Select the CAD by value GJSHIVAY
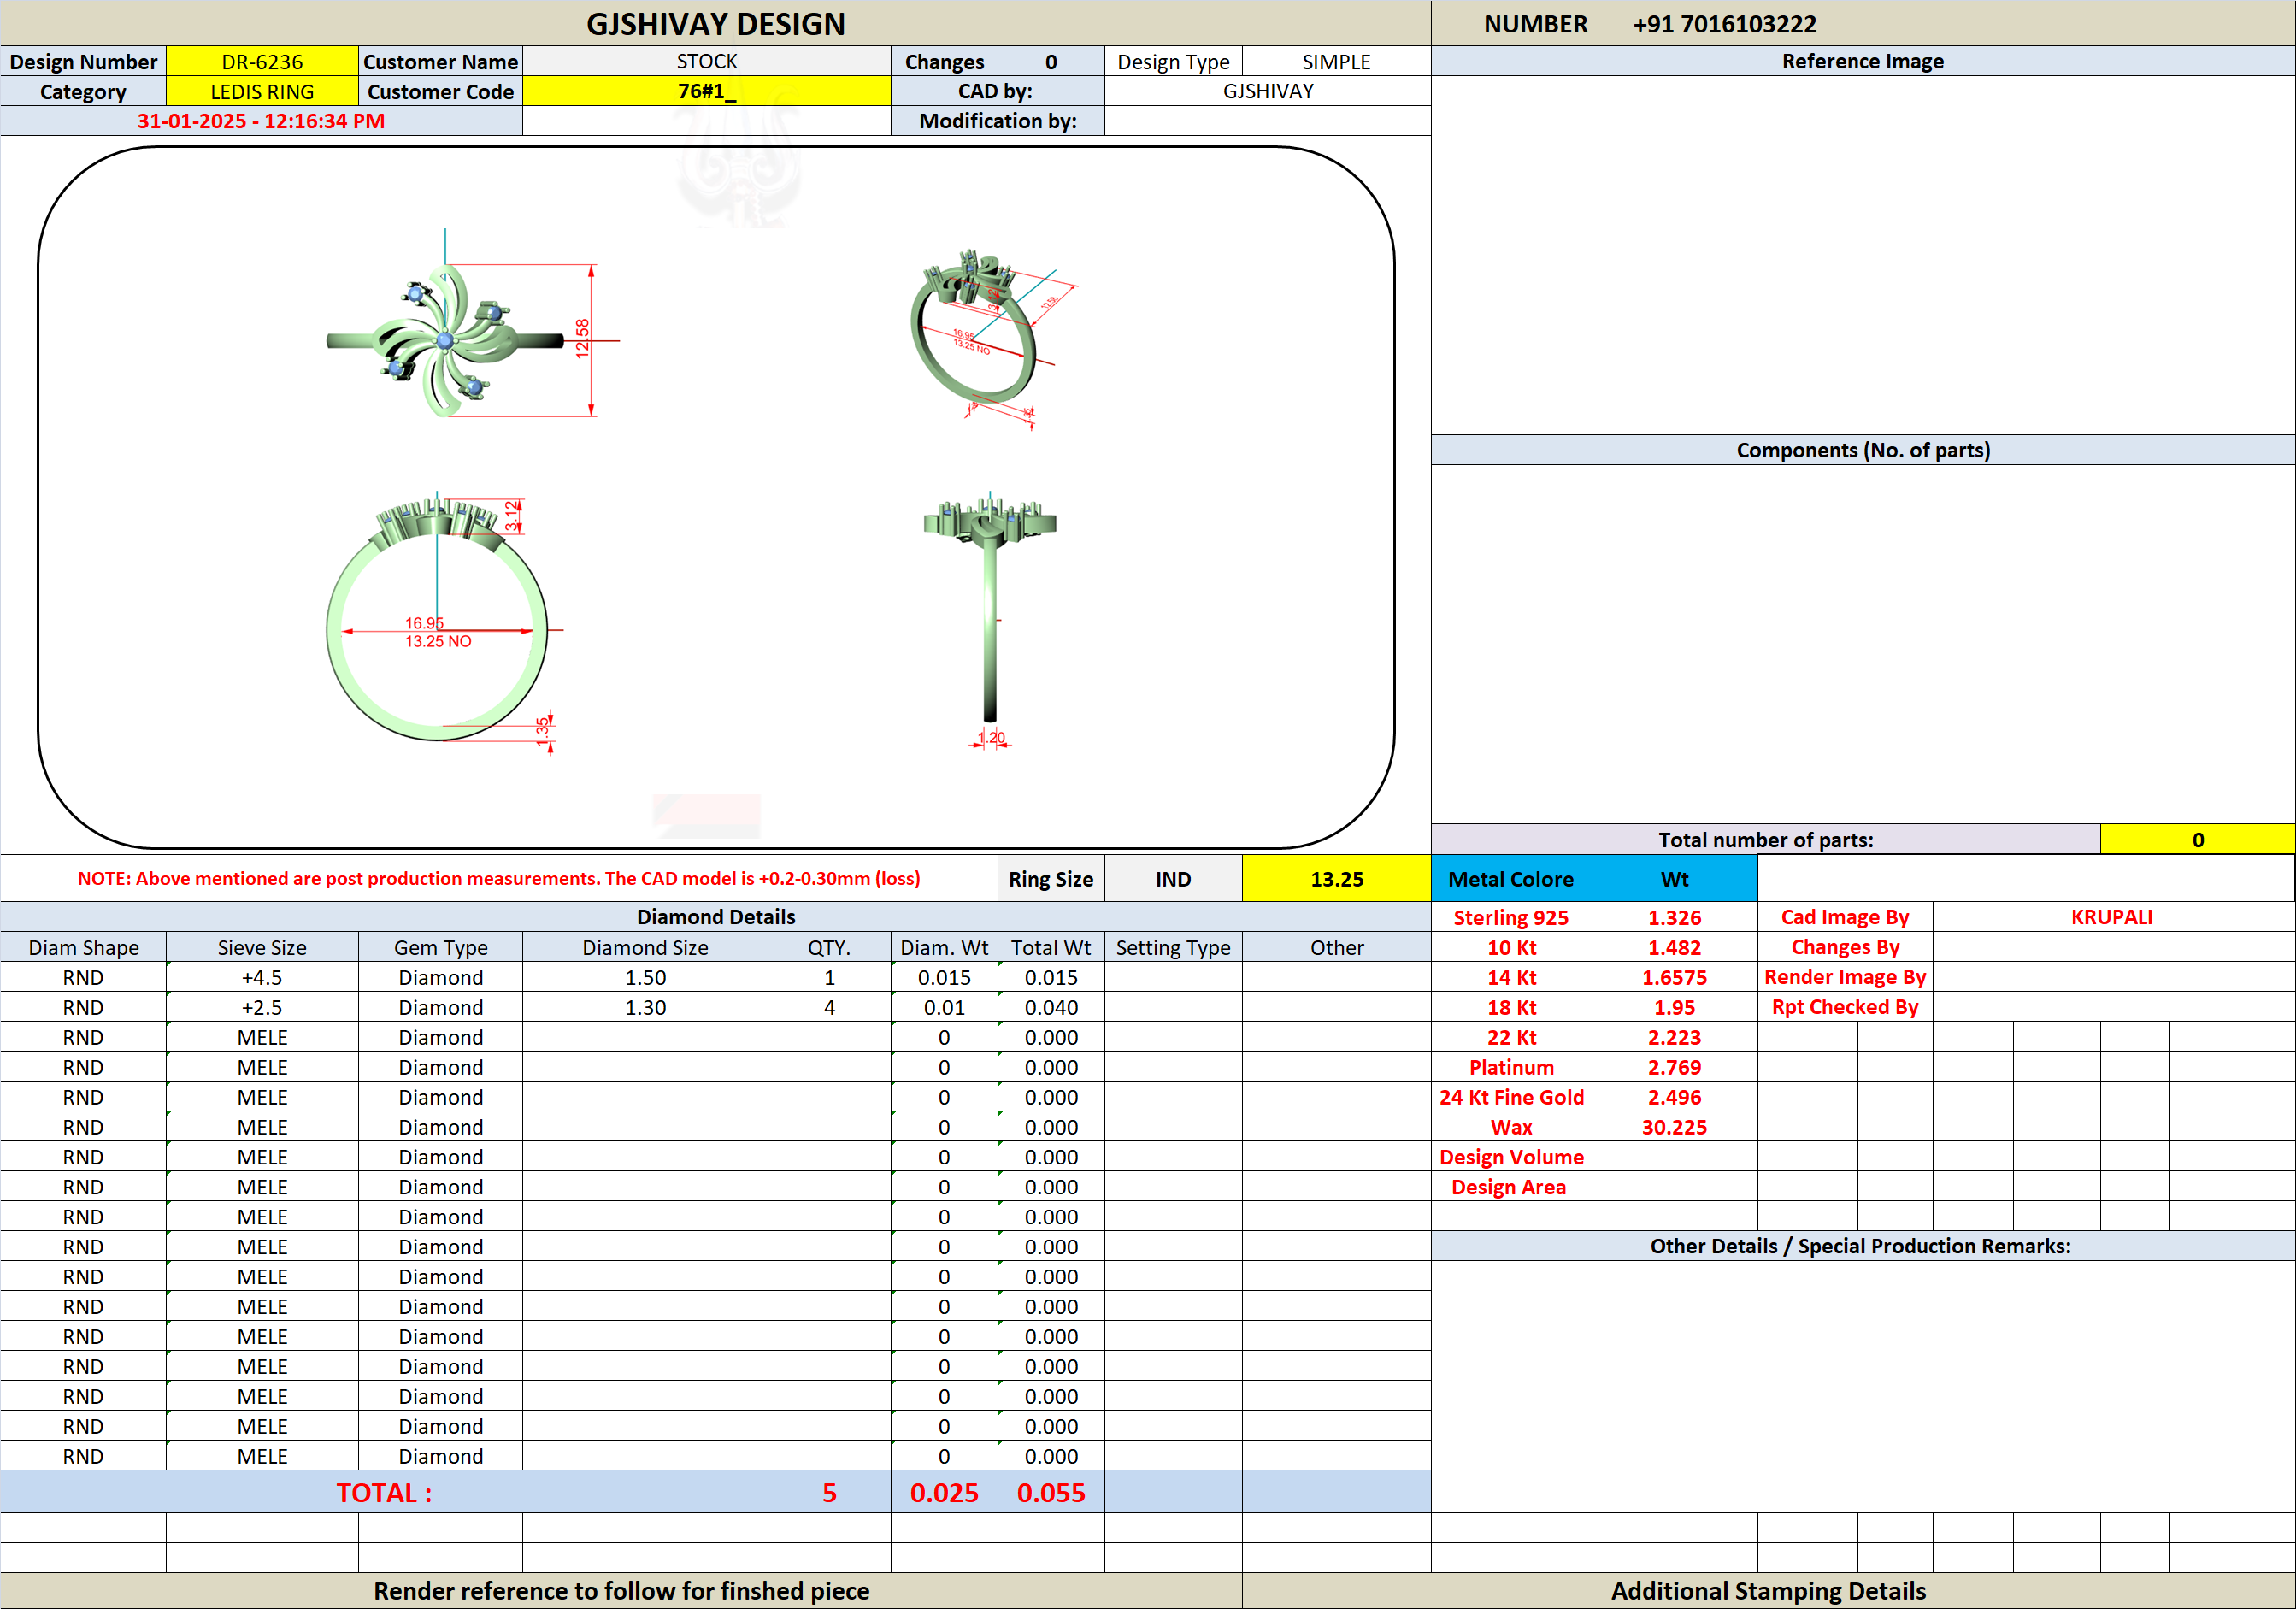The image size is (2296, 1609). pos(1267,92)
